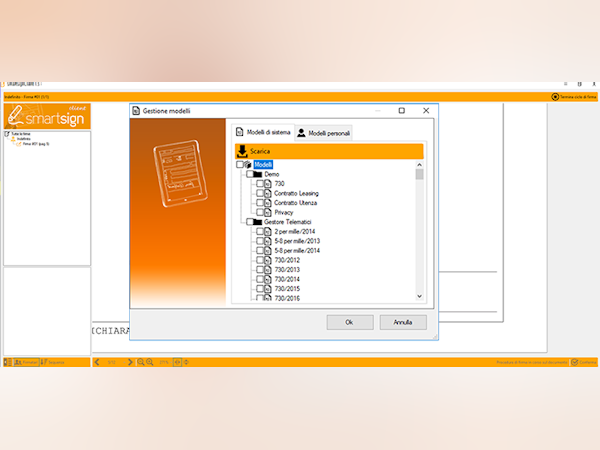The image size is (600, 450).
Task: Click the model list scroll down arrow
Action: (x=419, y=296)
